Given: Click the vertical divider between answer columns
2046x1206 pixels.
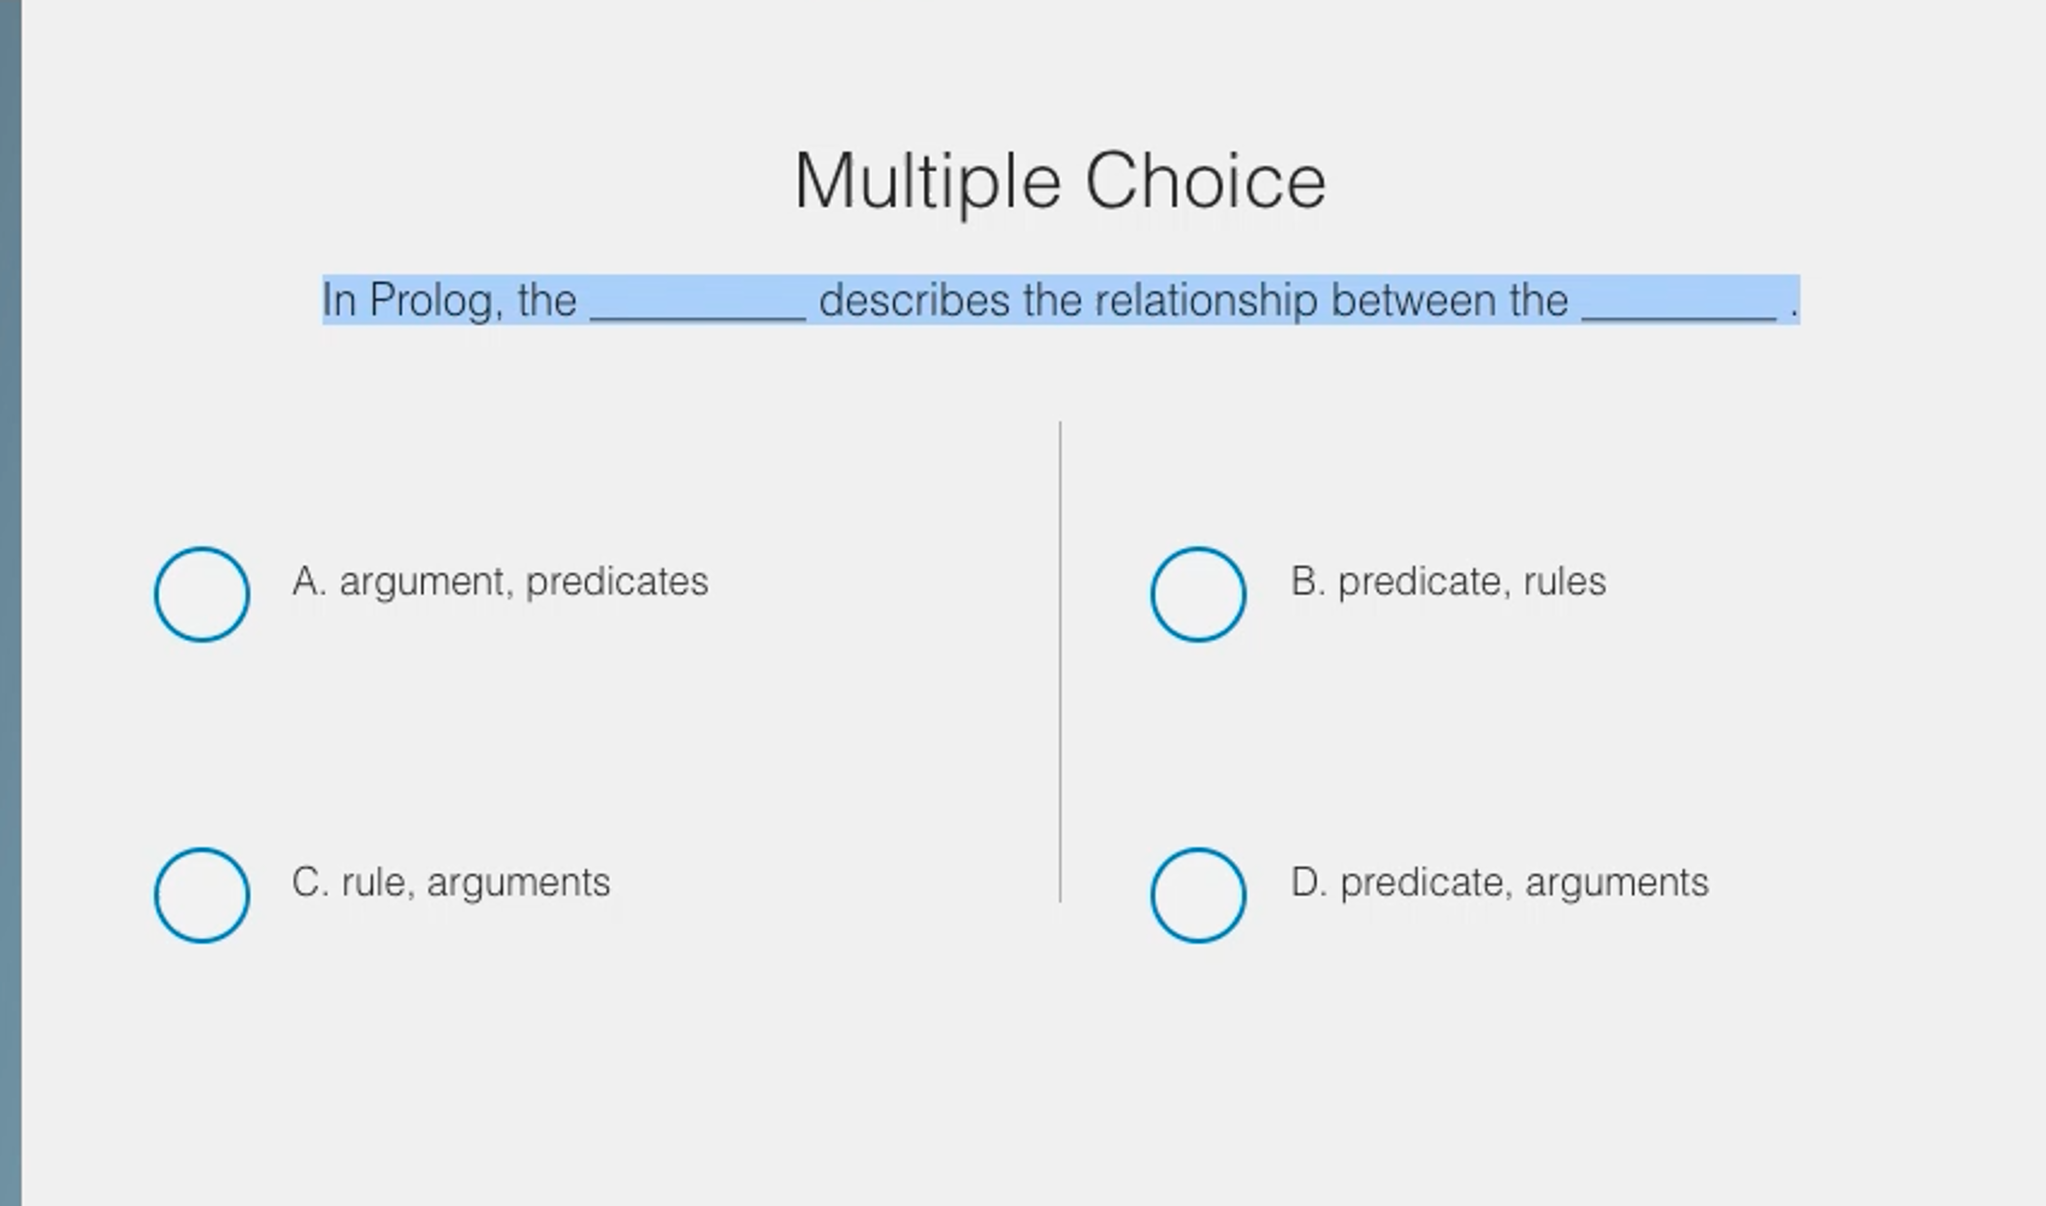Looking at the screenshot, I should (x=1060, y=660).
